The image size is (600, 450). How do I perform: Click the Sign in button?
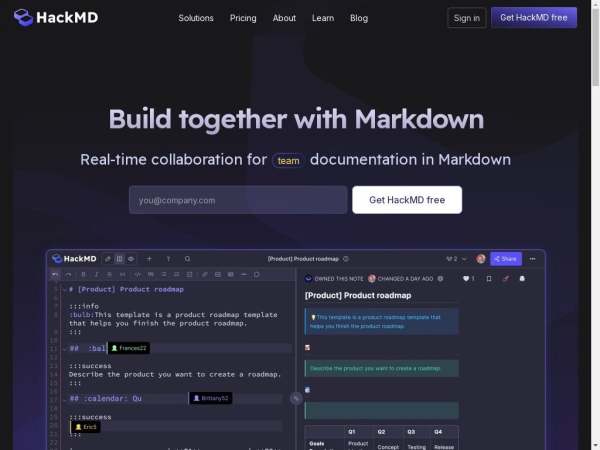coord(466,18)
